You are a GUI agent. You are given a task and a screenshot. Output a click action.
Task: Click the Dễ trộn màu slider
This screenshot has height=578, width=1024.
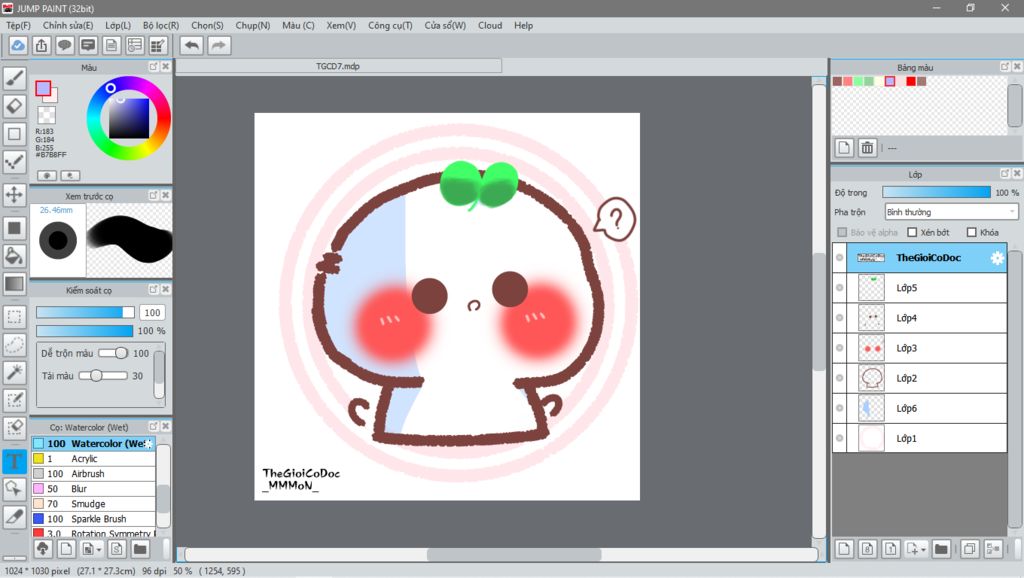(x=113, y=353)
